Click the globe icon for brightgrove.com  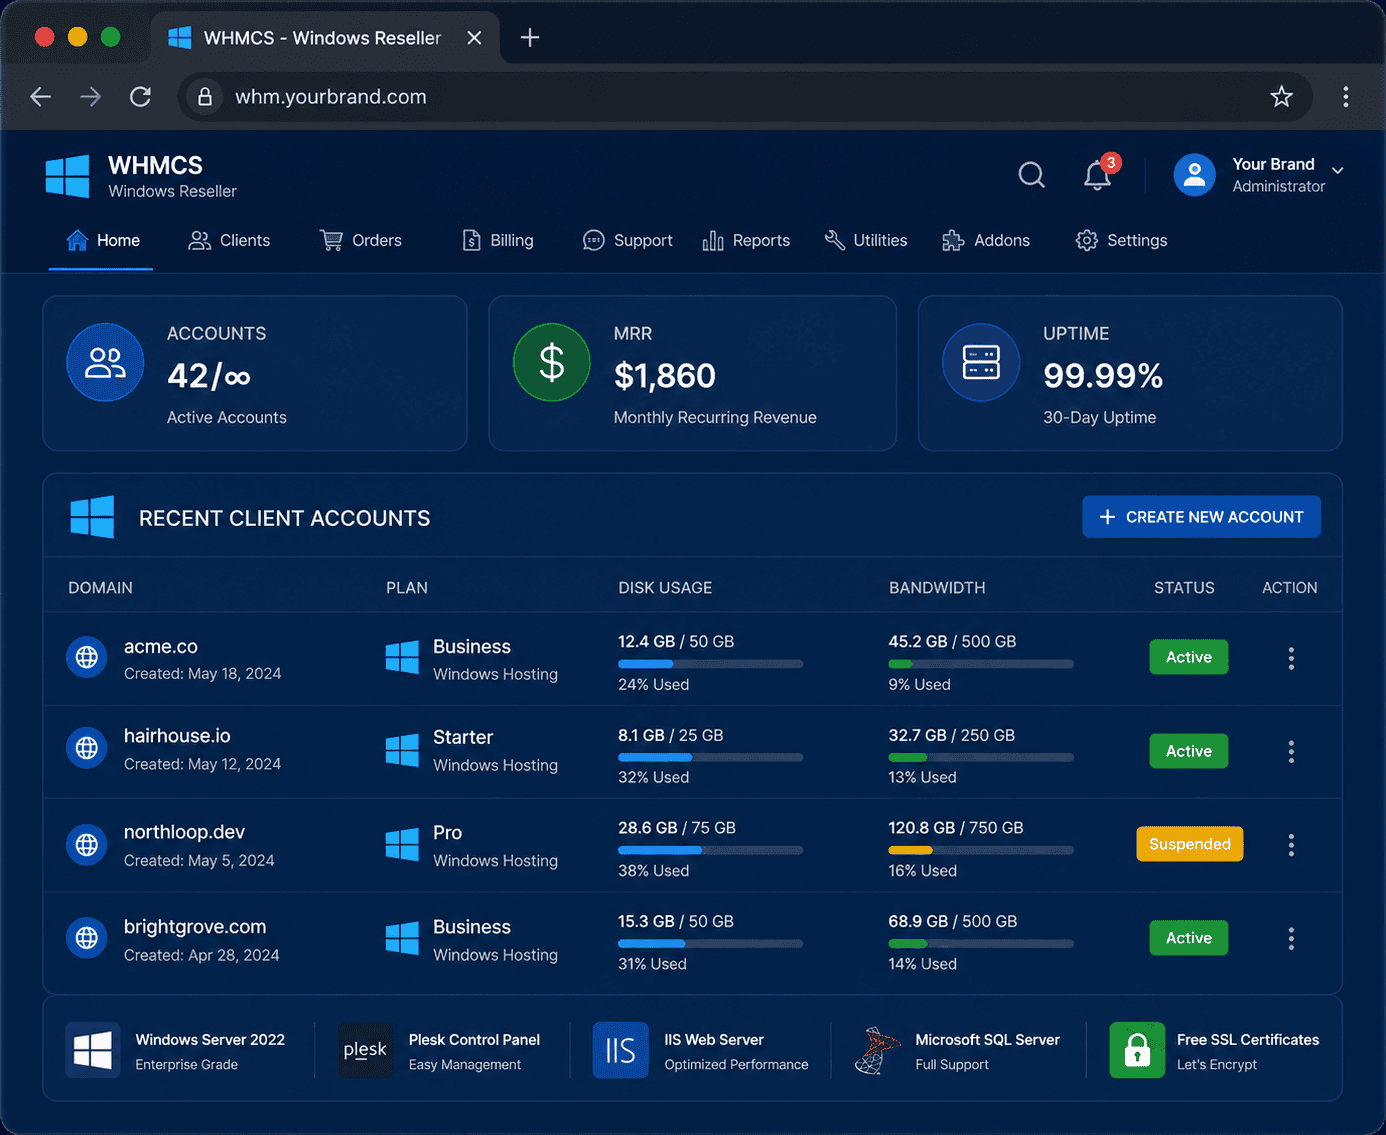point(87,938)
